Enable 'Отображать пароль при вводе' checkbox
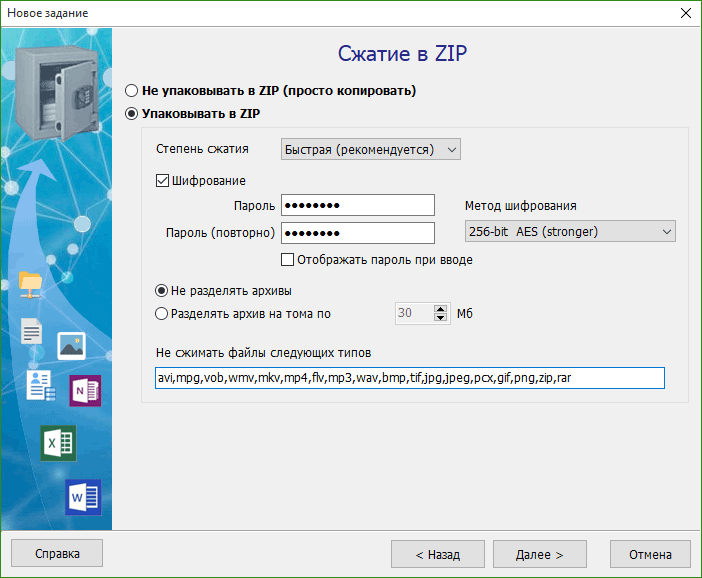 [289, 260]
